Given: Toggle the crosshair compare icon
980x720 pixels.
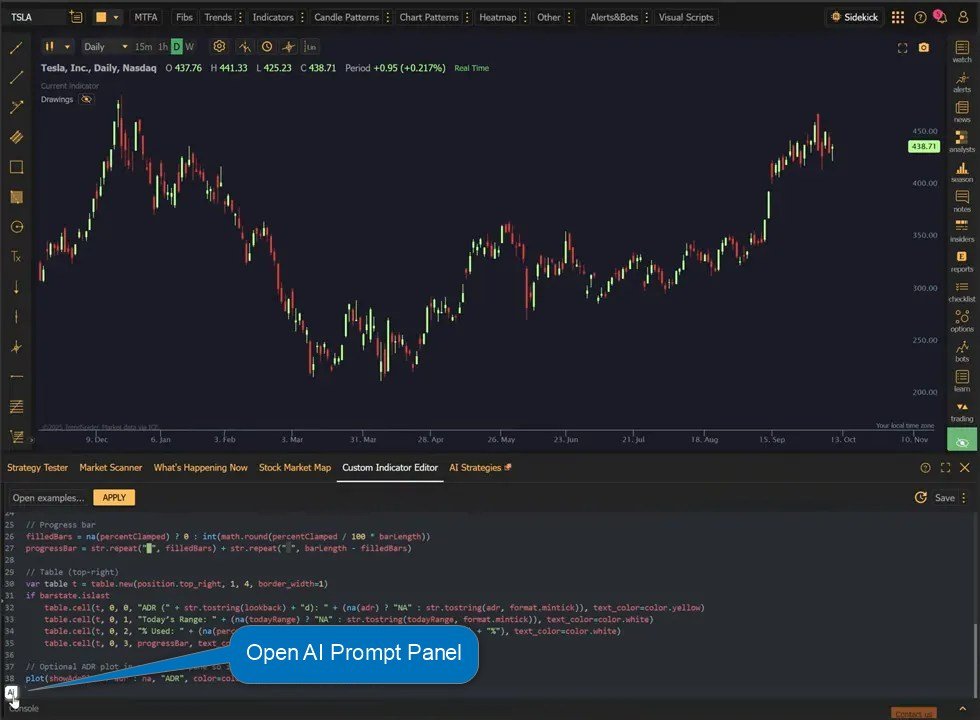Looking at the screenshot, I should [288, 47].
